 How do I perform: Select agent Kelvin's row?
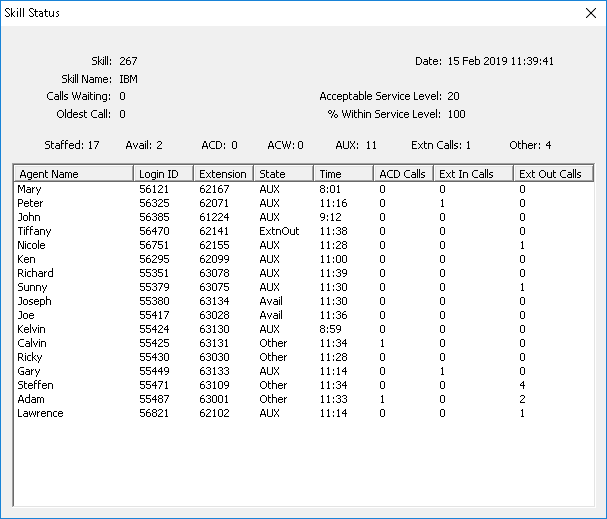coord(32,328)
